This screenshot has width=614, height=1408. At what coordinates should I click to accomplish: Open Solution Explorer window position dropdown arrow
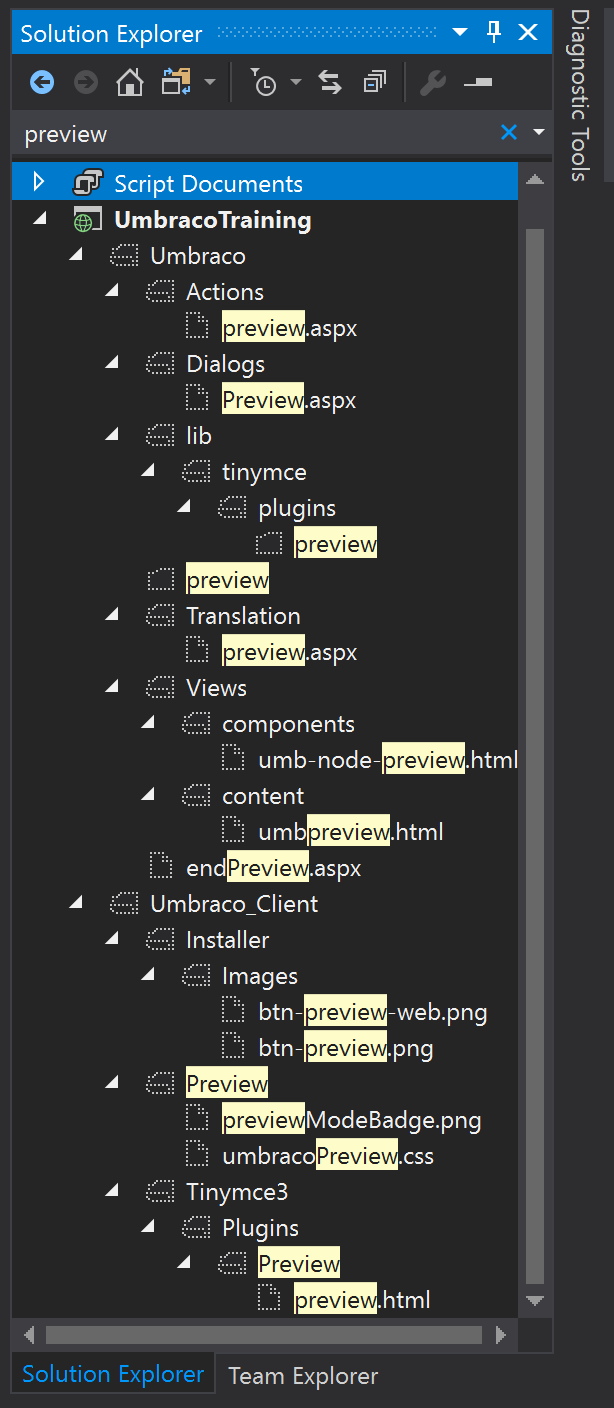[460, 33]
